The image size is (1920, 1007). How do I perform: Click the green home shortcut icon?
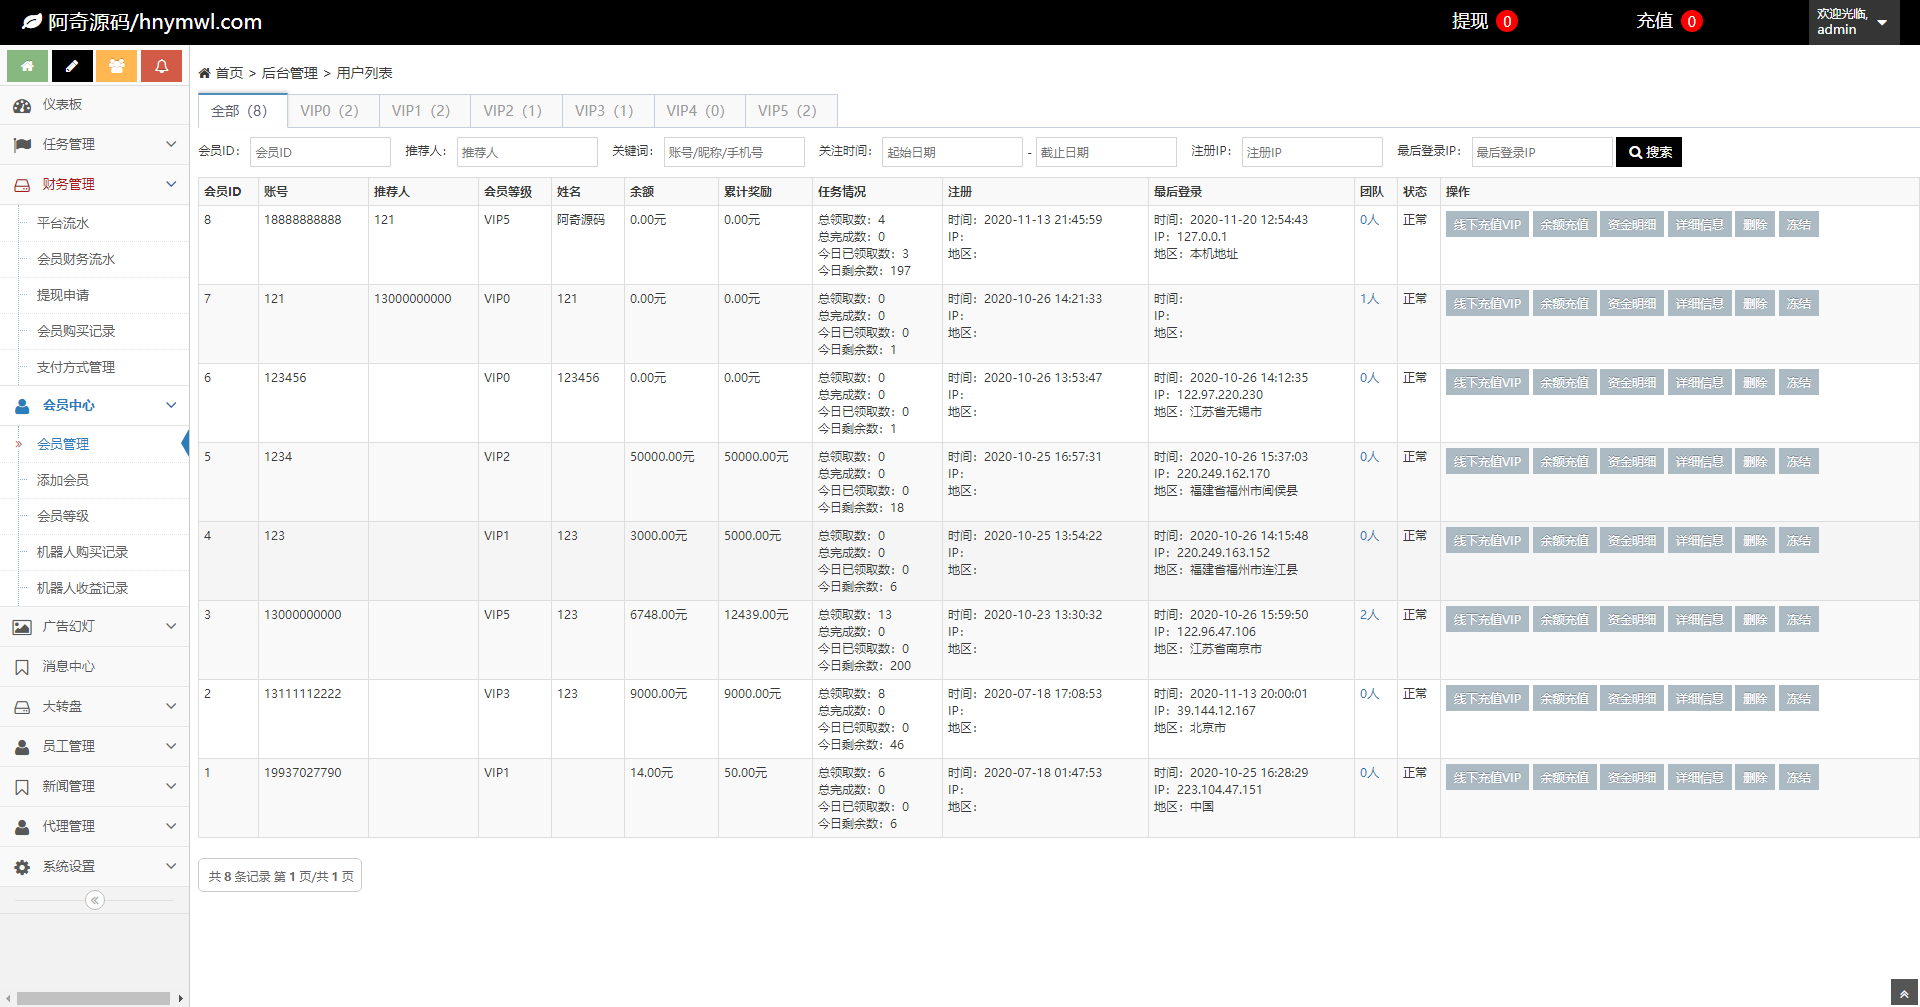[x=27, y=66]
